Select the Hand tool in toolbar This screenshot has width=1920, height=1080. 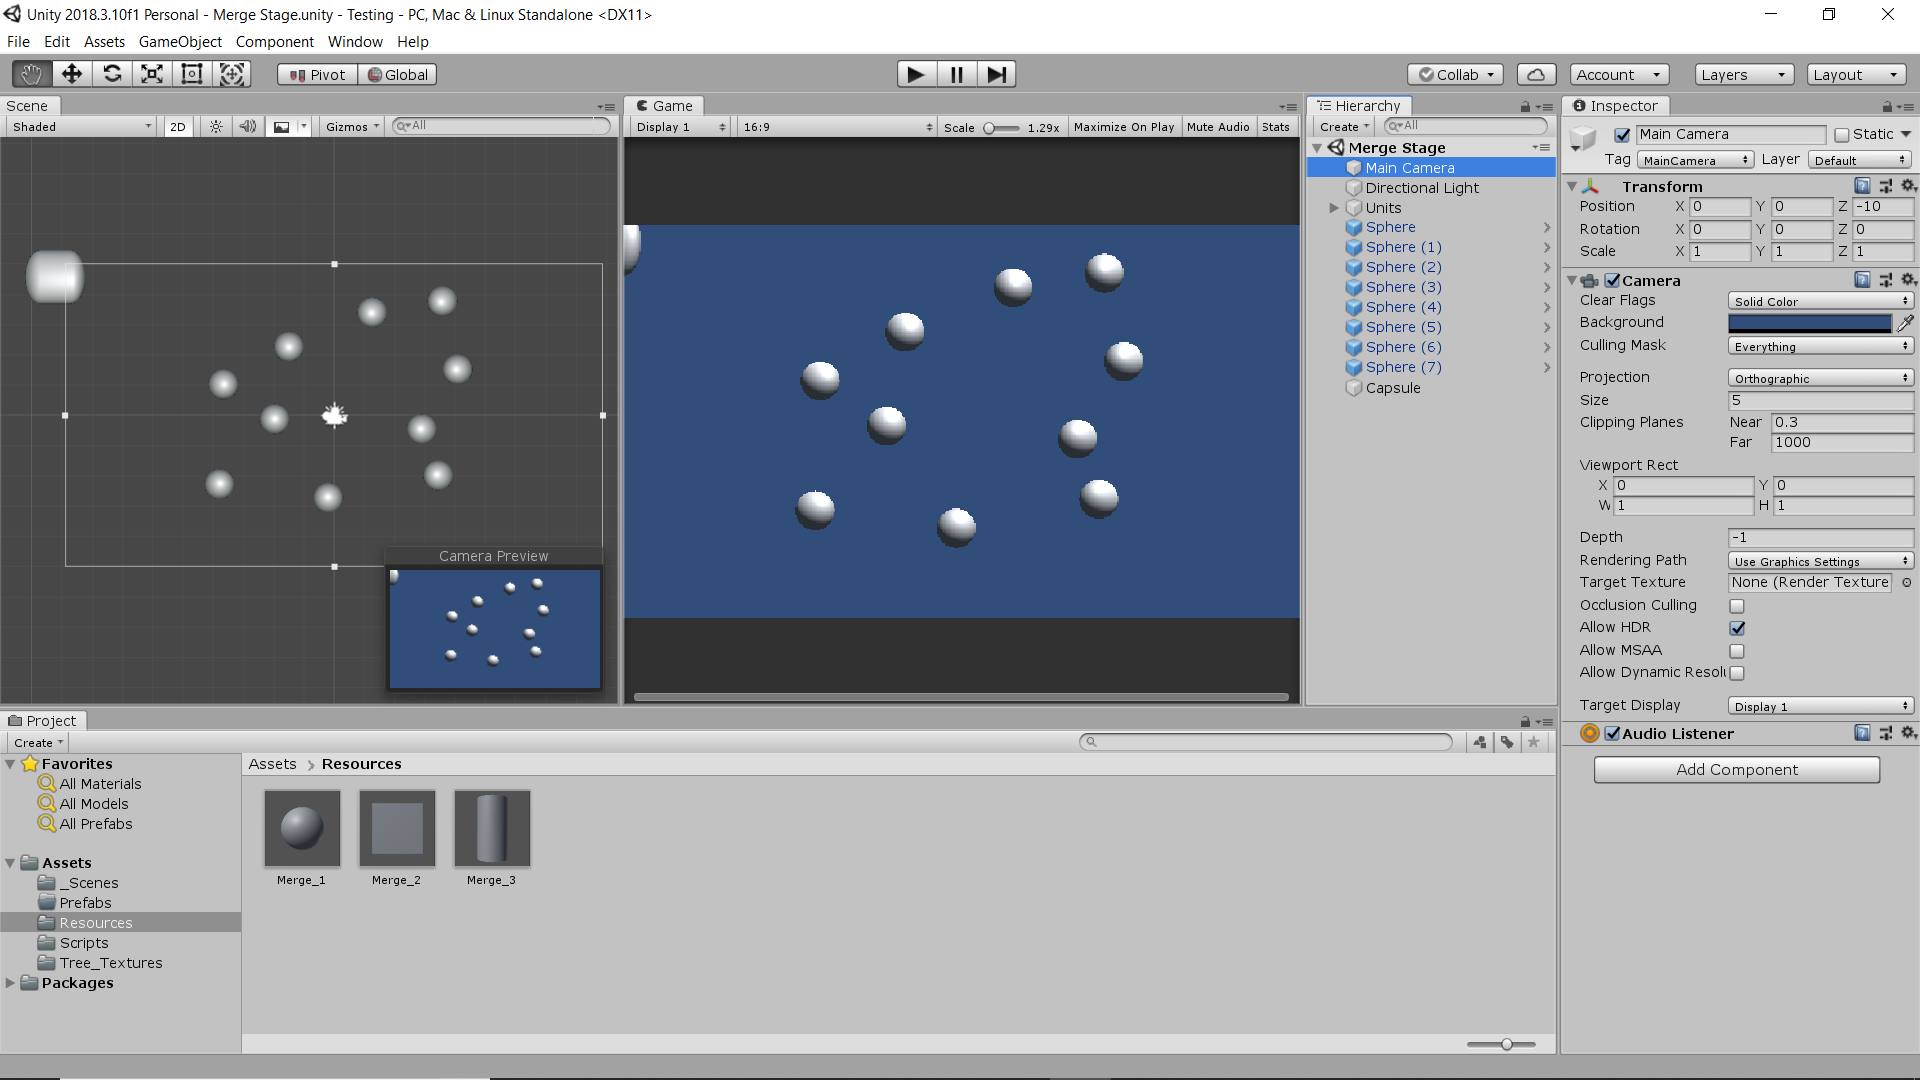[32, 74]
